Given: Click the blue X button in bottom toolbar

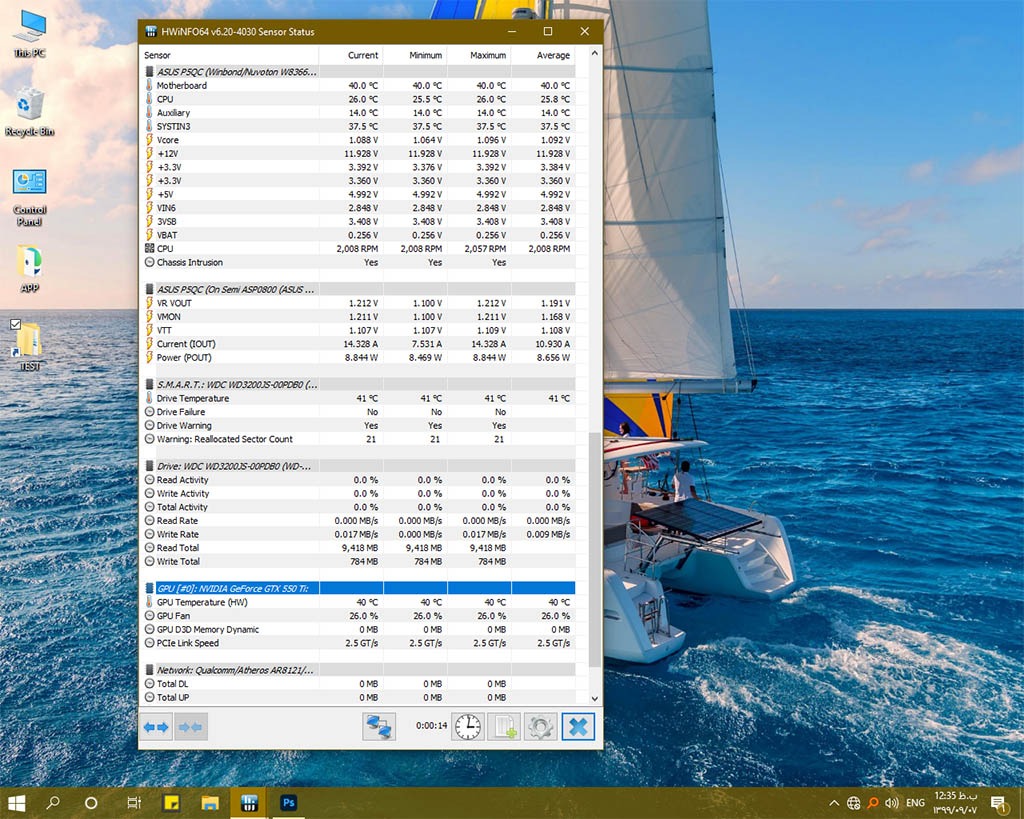Looking at the screenshot, I should click(x=577, y=727).
